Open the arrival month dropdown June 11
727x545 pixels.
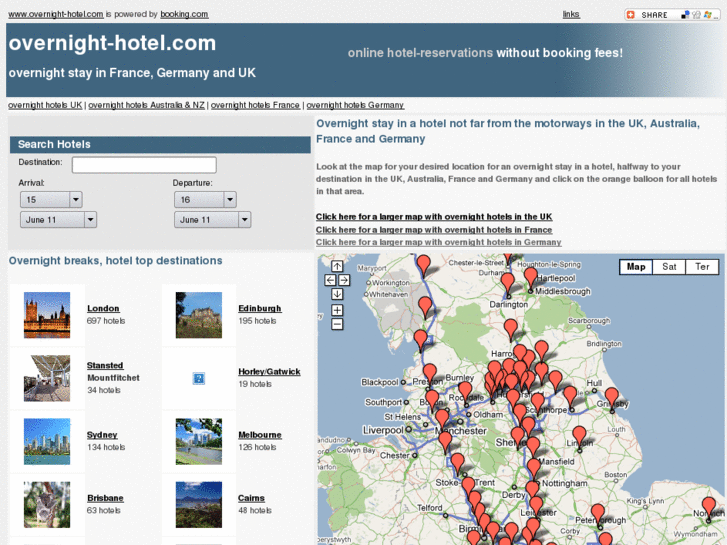pyautogui.click(x=58, y=220)
